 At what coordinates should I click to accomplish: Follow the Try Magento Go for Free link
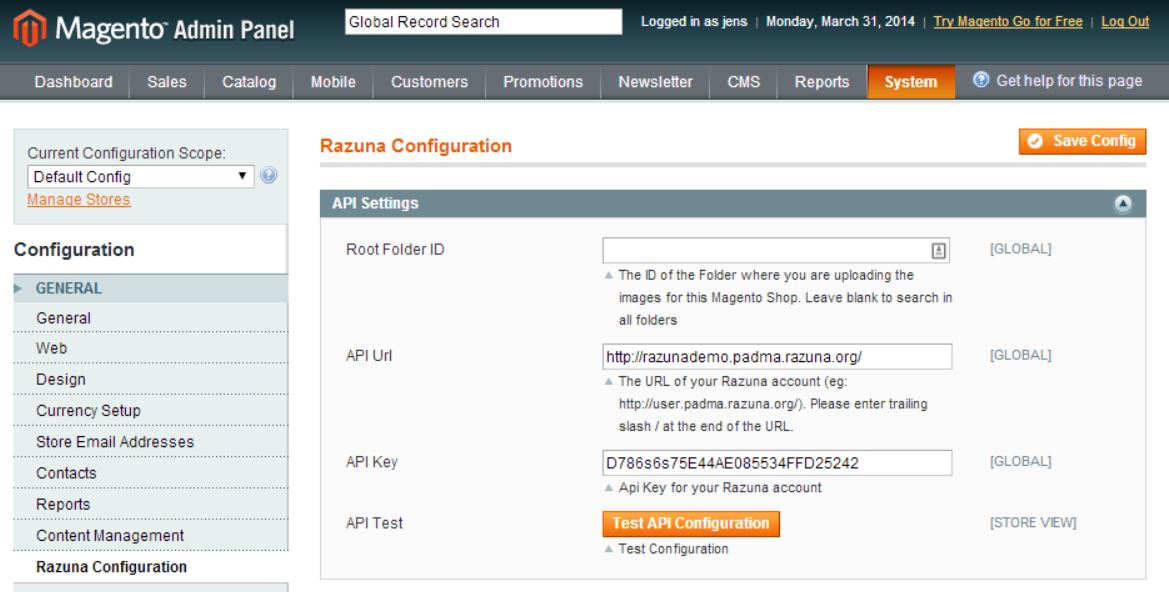(x=1008, y=22)
